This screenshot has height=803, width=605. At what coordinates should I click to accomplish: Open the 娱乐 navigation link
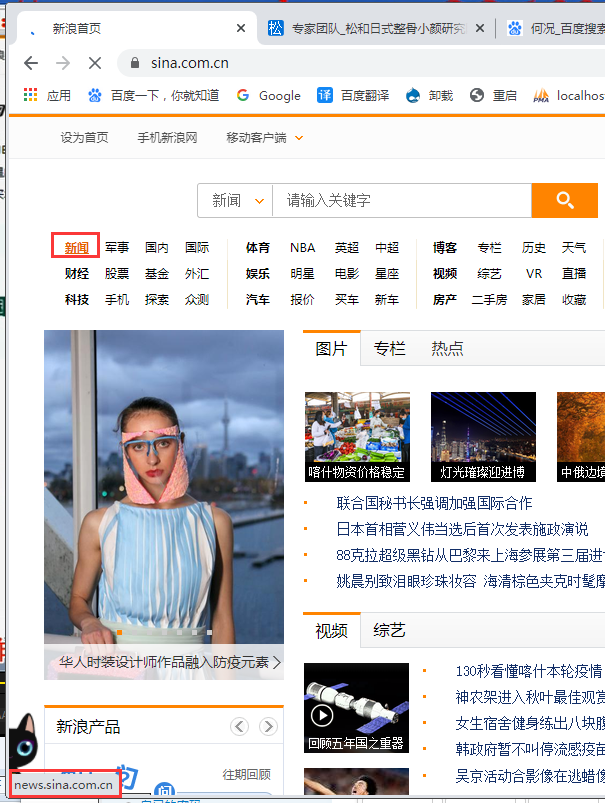click(257, 274)
